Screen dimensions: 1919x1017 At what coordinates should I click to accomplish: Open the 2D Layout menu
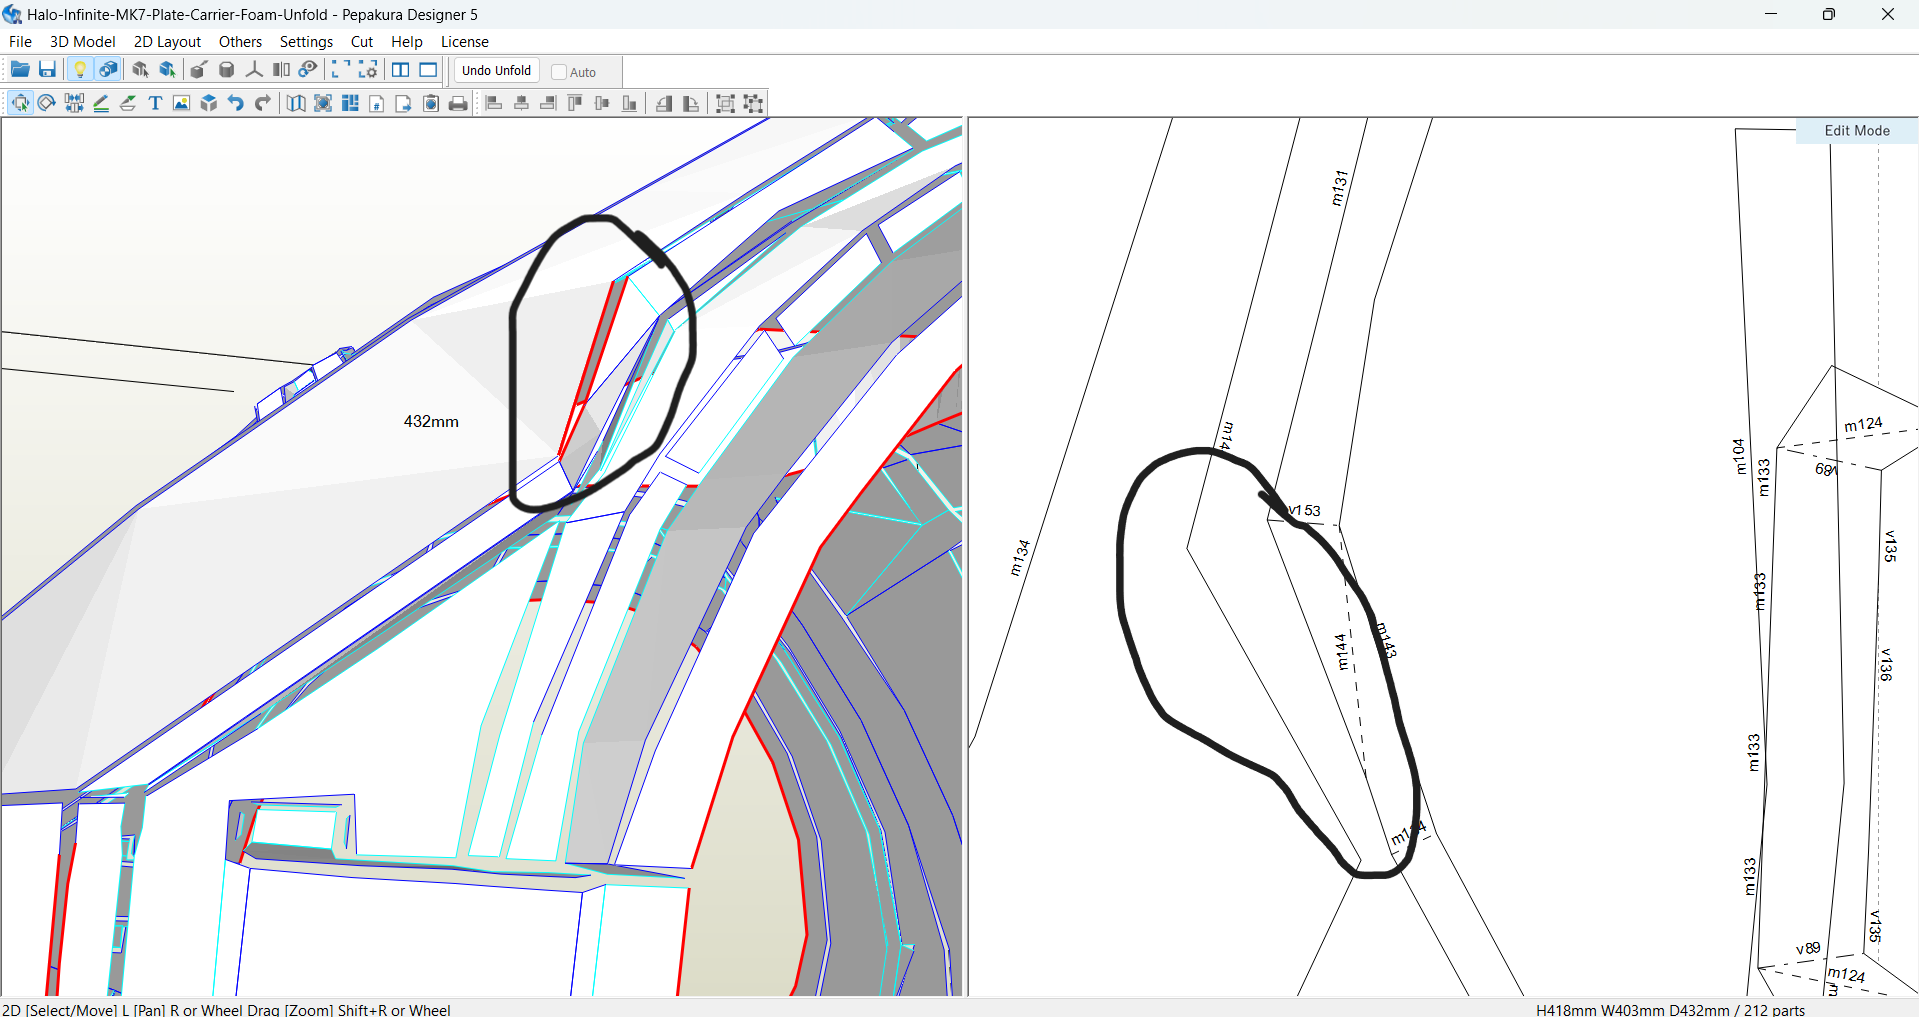[167, 42]
